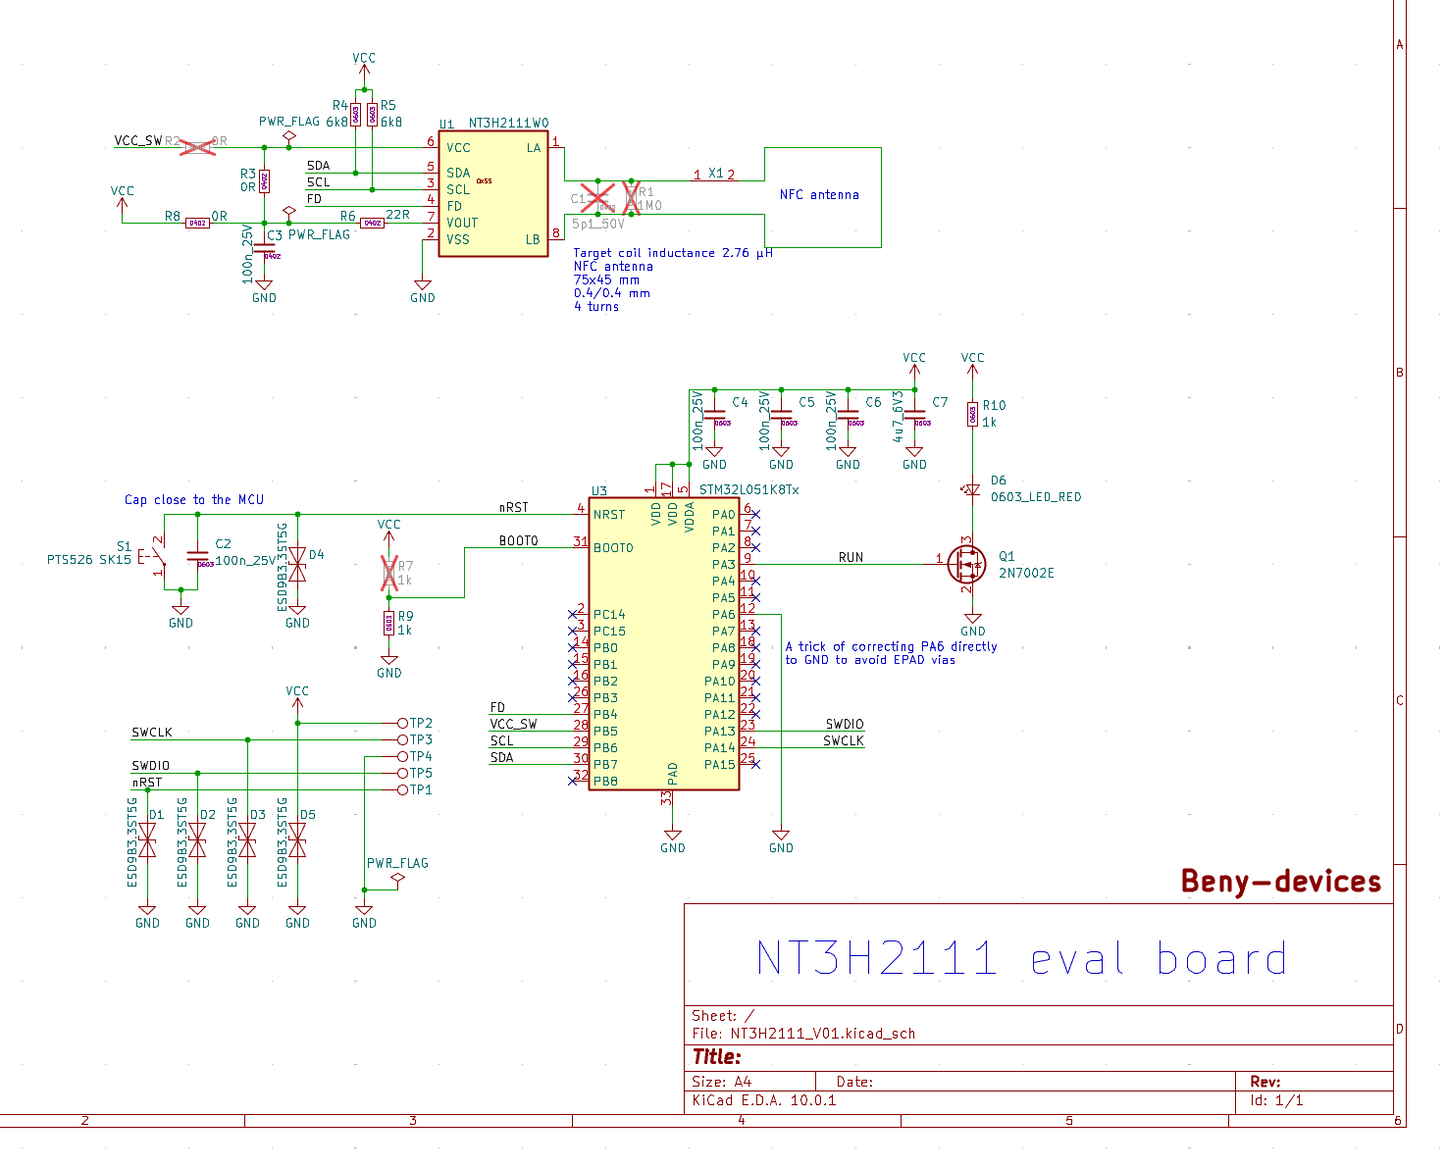Select the TP2 test point circle
This screenshot has height=1167, width=1445.
tap(402, 723)
